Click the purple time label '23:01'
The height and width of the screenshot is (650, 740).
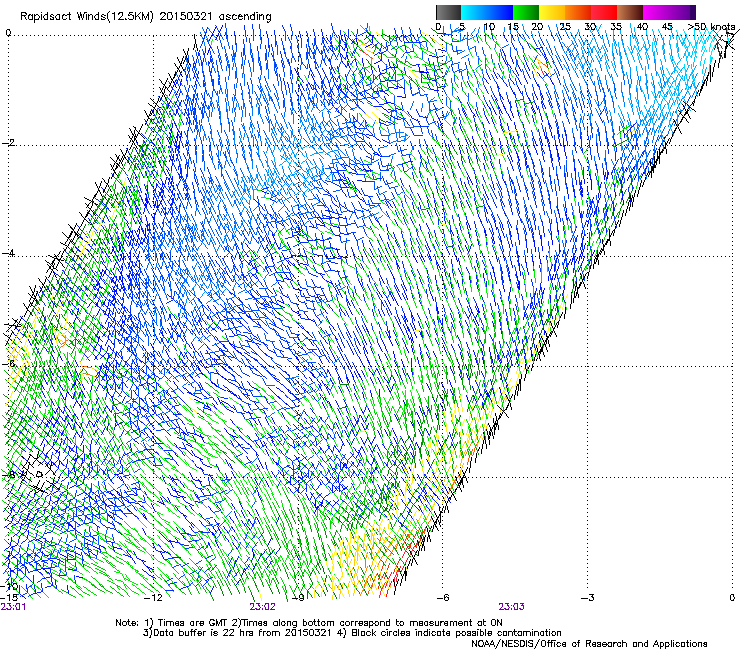tap(13, 607)
